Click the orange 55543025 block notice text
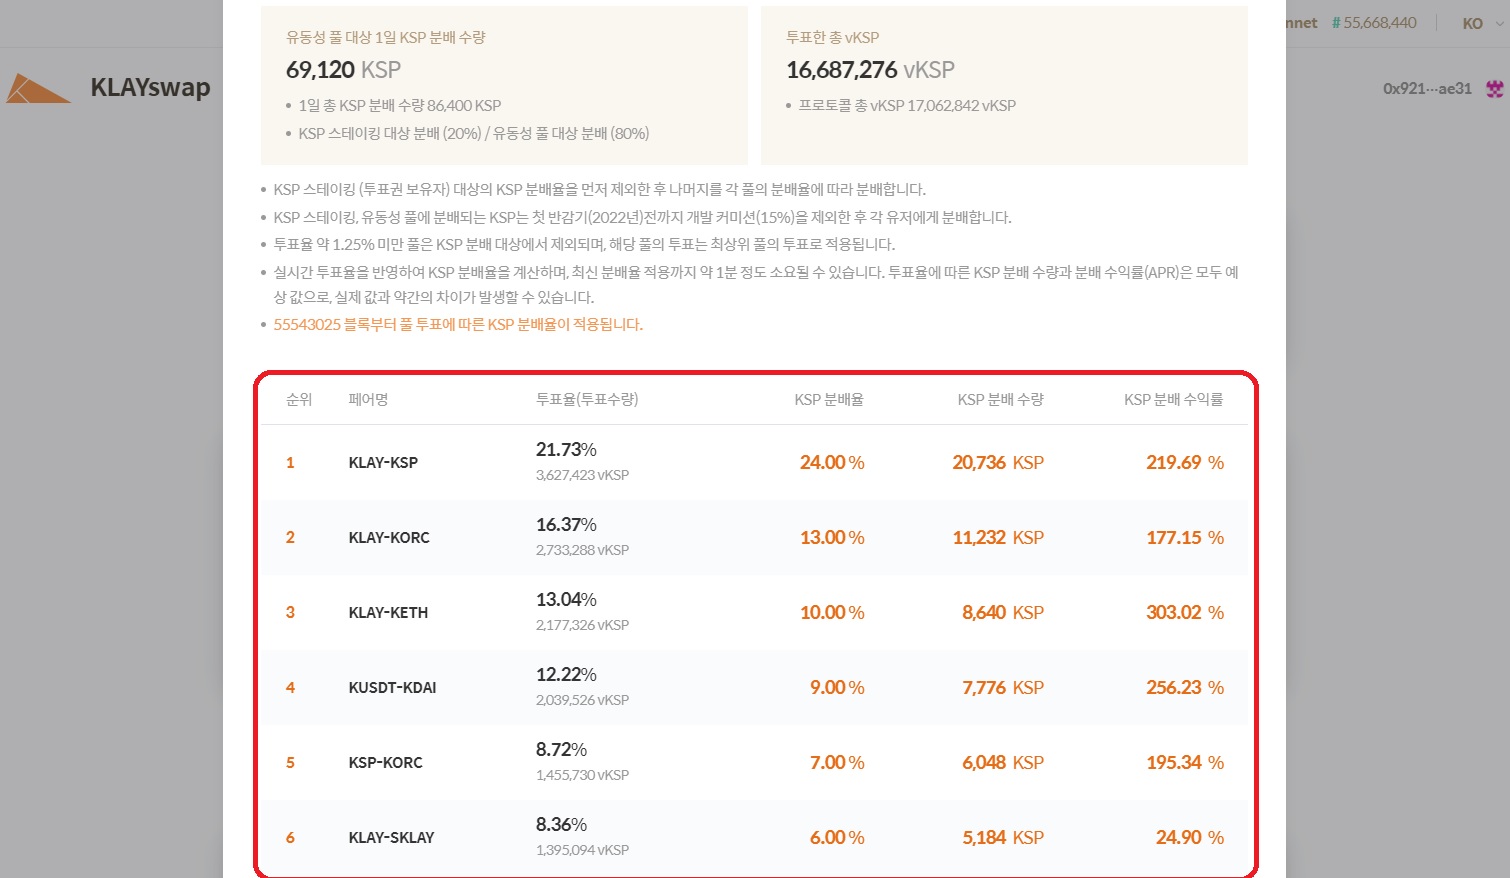 pyautogui.click(x=458, y=325)
